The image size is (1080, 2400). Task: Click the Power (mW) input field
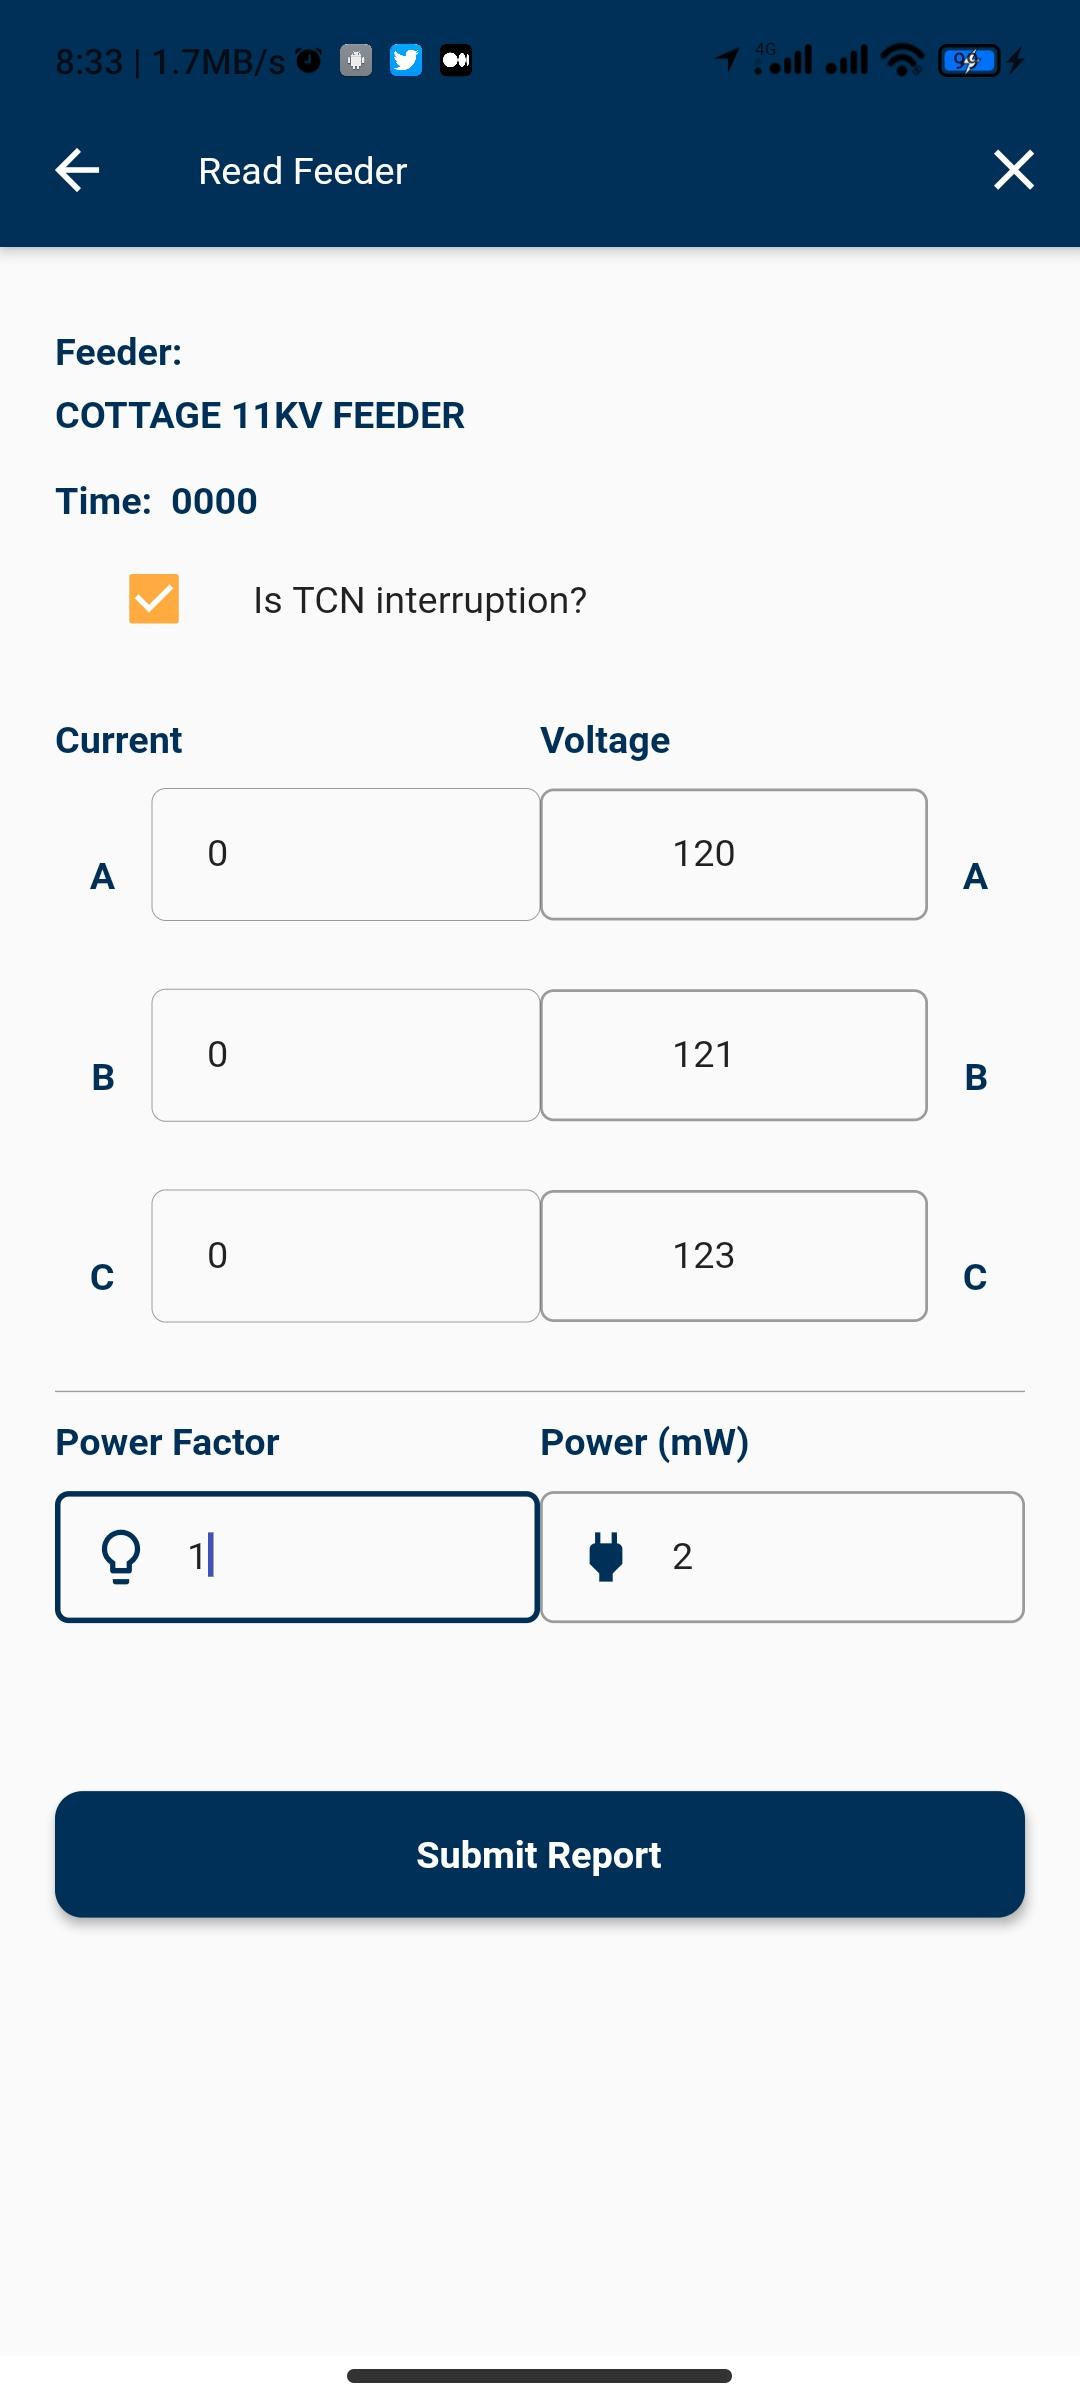[782, 1557]
